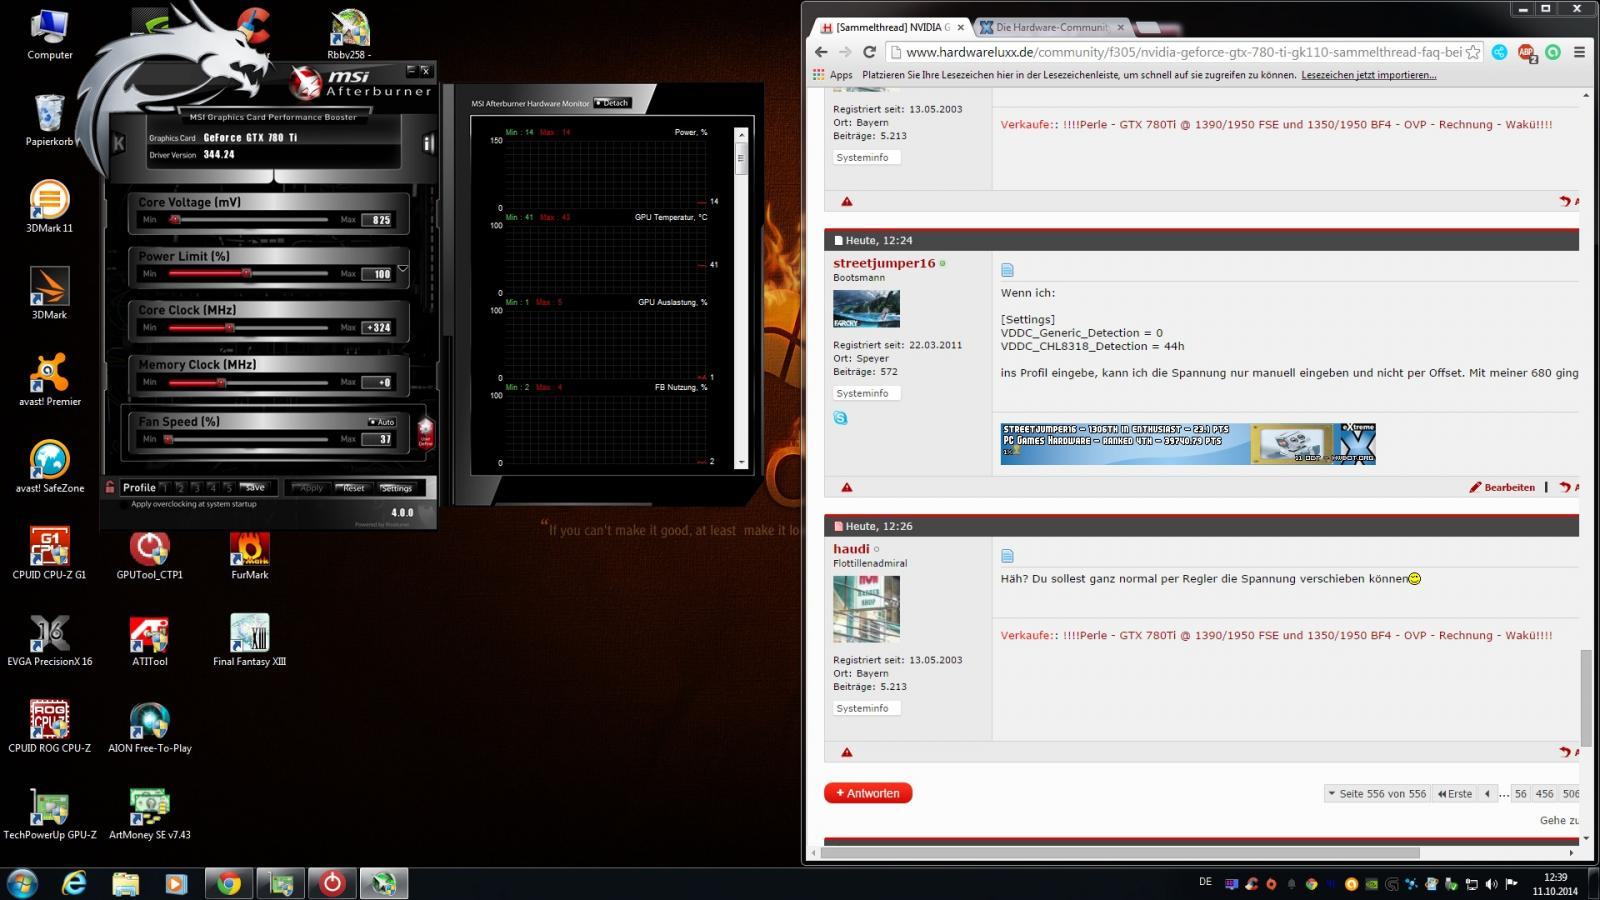Bookmark the page with the star icon
Image resolution: width=1600 pixels, height=900 pixels.
[1472, 52]
